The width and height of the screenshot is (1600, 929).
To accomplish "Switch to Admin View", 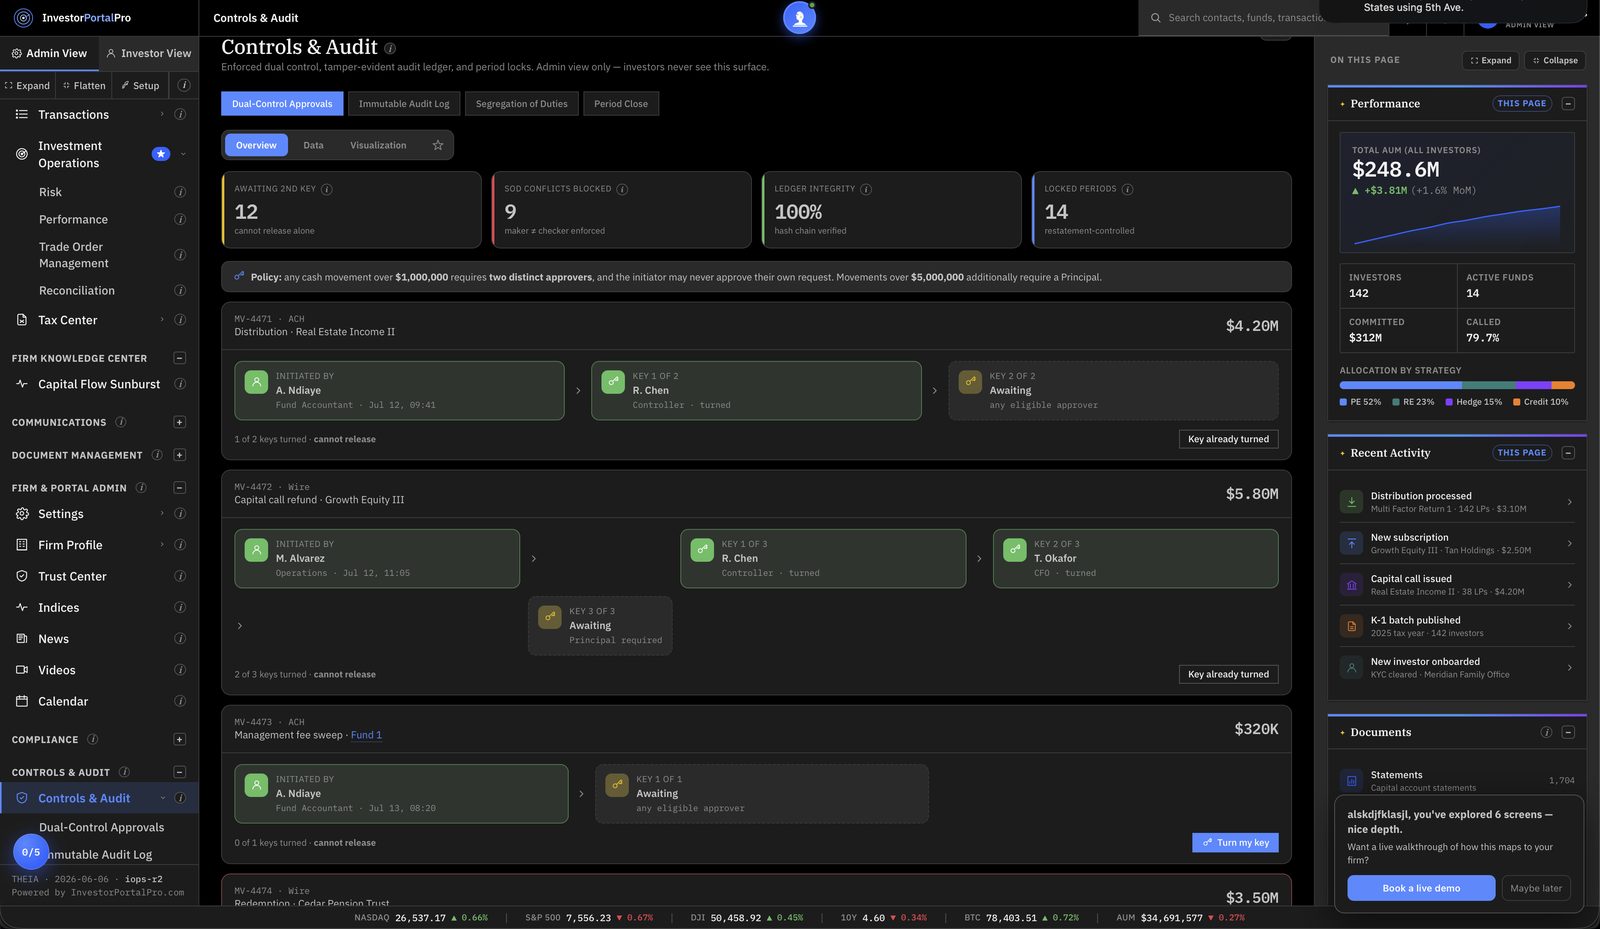I will pos(49,54).
